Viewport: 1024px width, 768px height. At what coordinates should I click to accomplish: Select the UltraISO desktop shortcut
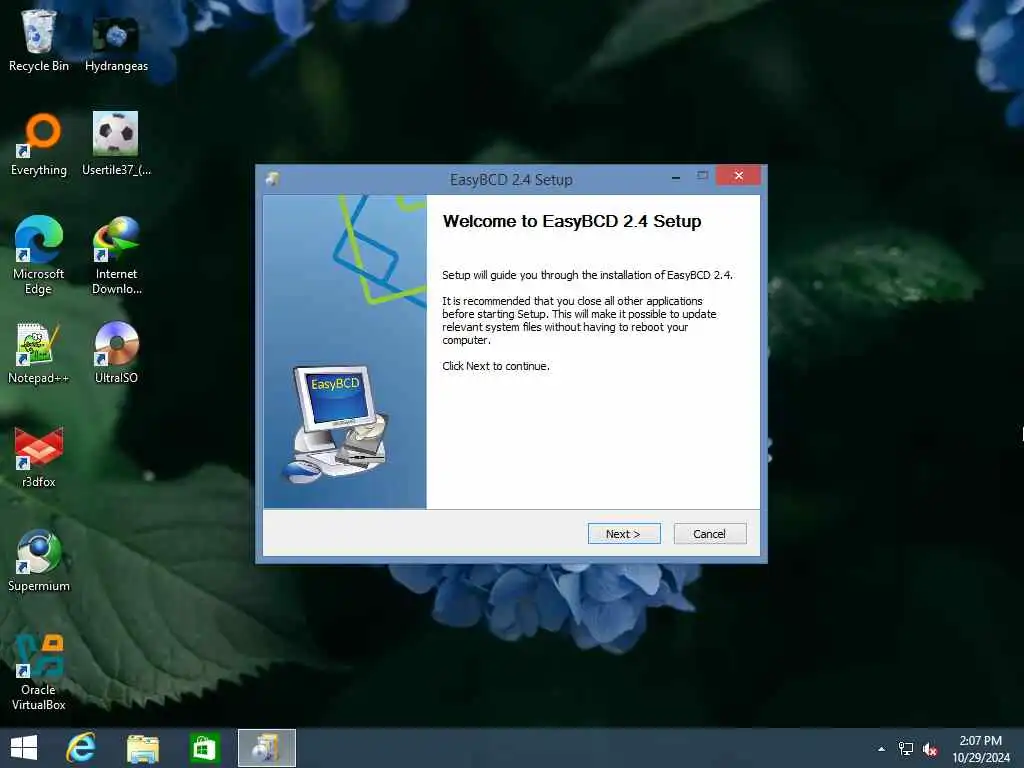(x=116, y=353)
